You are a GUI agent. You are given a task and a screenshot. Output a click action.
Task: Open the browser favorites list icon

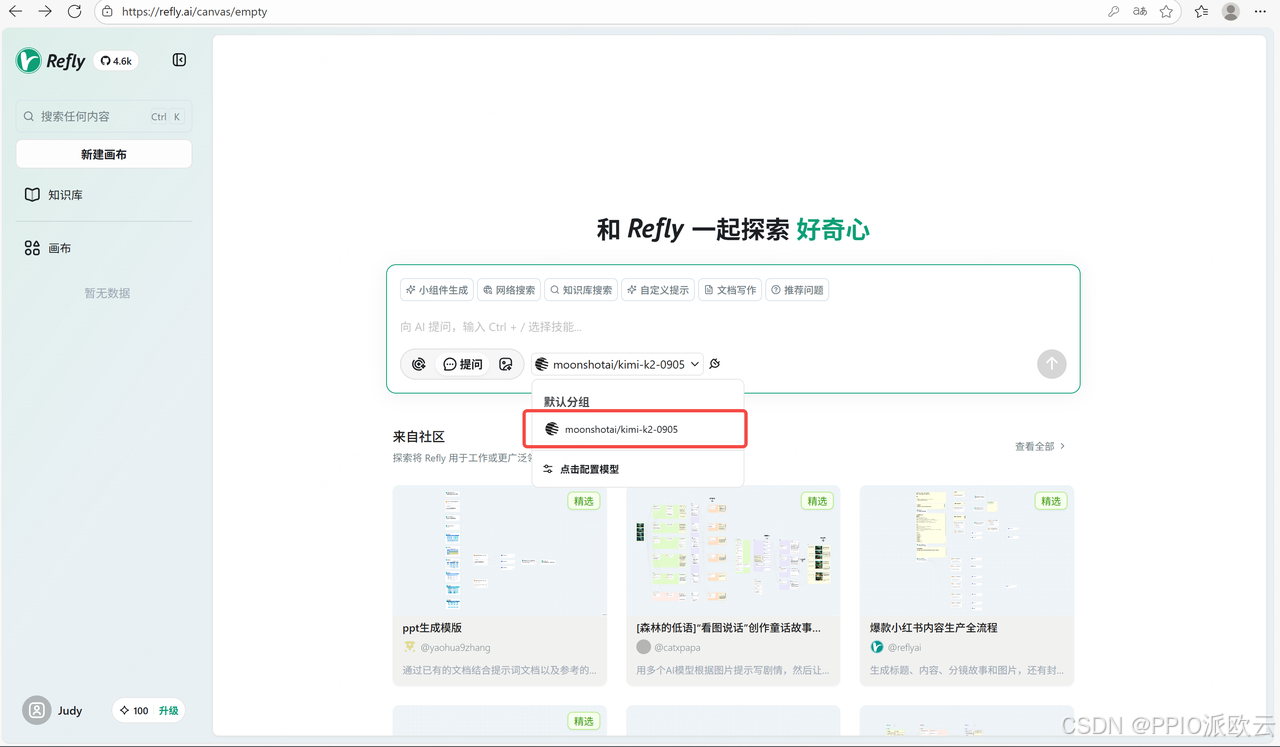coord(1201,12)
